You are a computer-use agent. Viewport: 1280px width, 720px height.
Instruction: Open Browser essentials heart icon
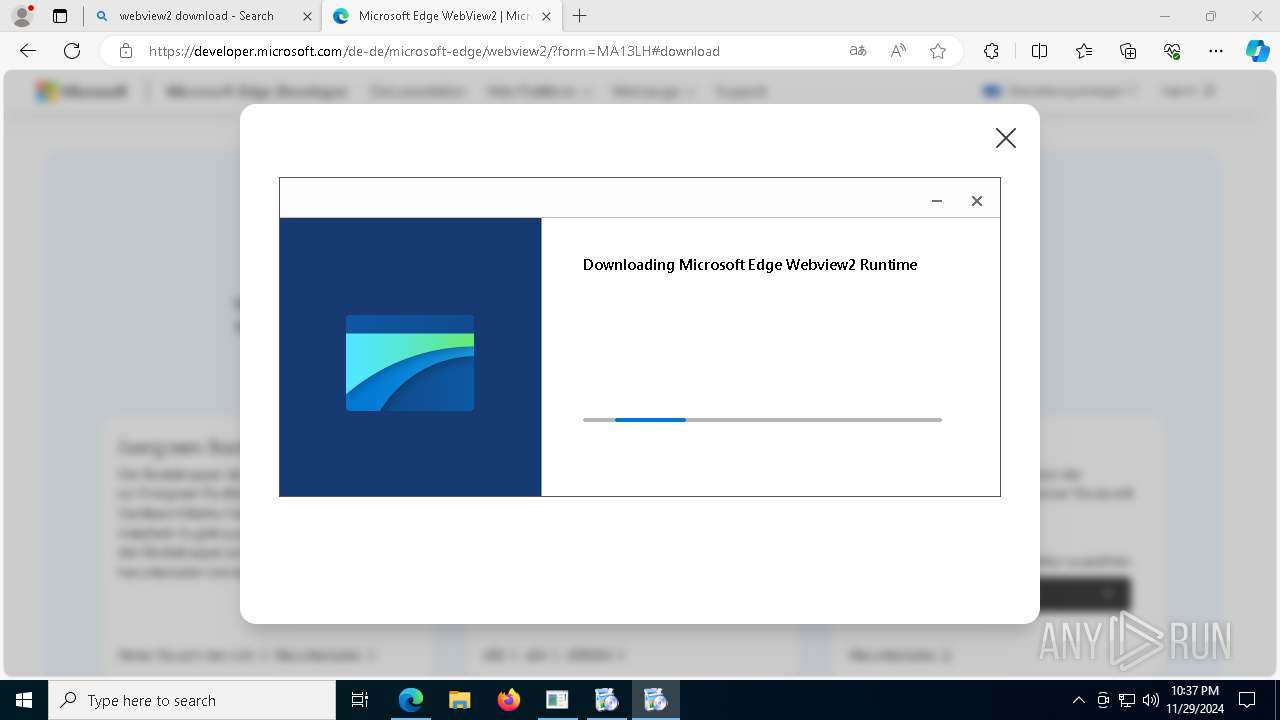point(1172,51)
